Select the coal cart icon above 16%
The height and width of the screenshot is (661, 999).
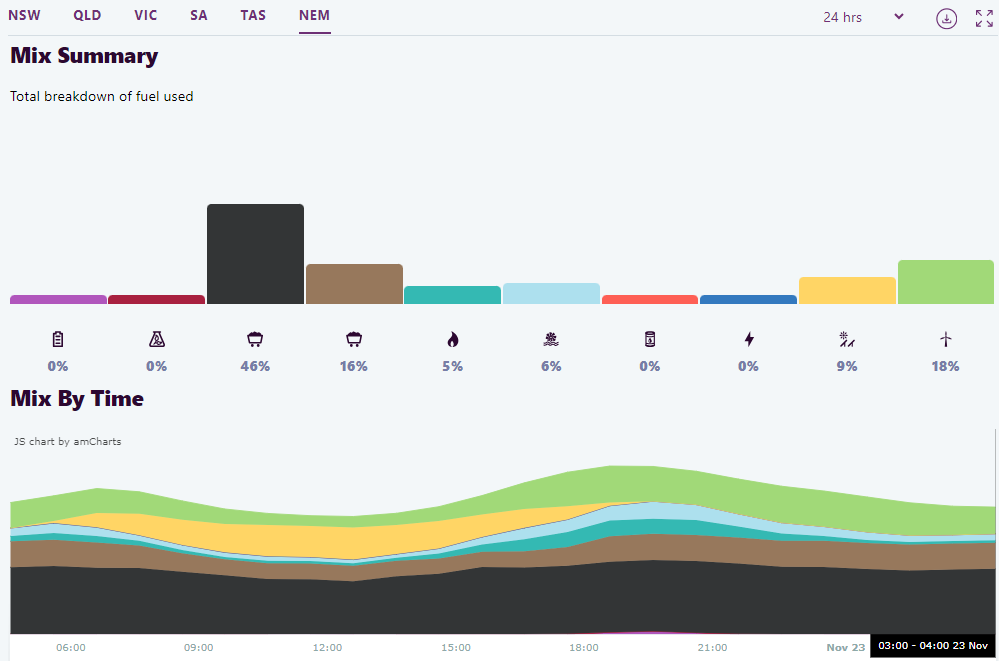click(x=354, y=339)
